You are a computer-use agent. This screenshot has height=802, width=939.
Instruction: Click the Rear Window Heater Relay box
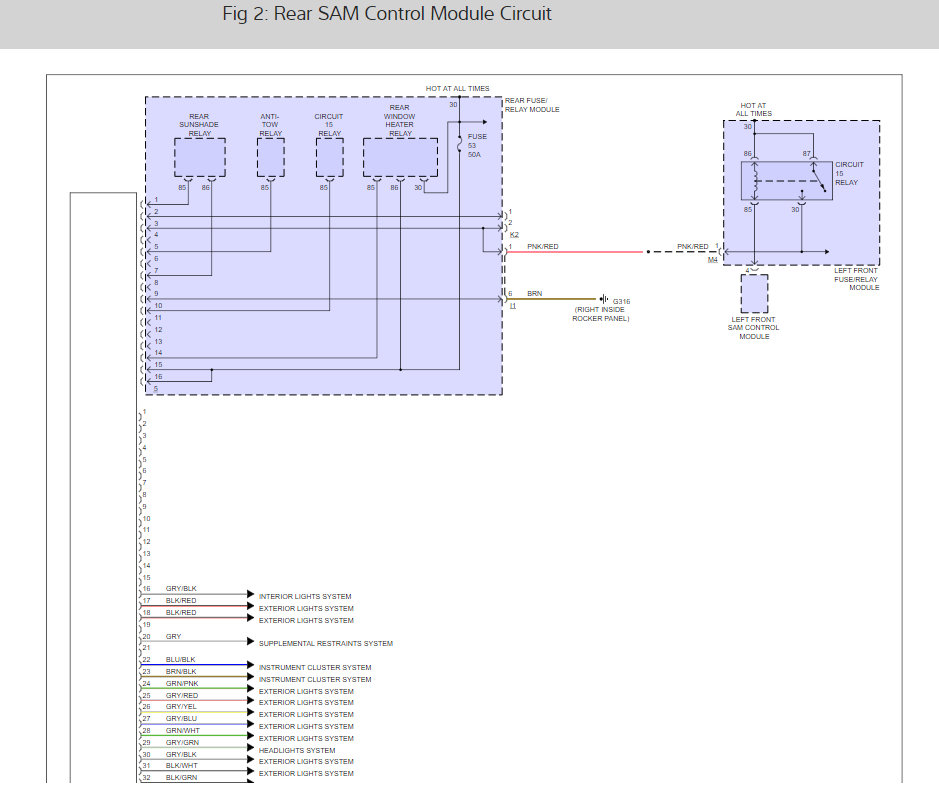(x=400, y=158)
